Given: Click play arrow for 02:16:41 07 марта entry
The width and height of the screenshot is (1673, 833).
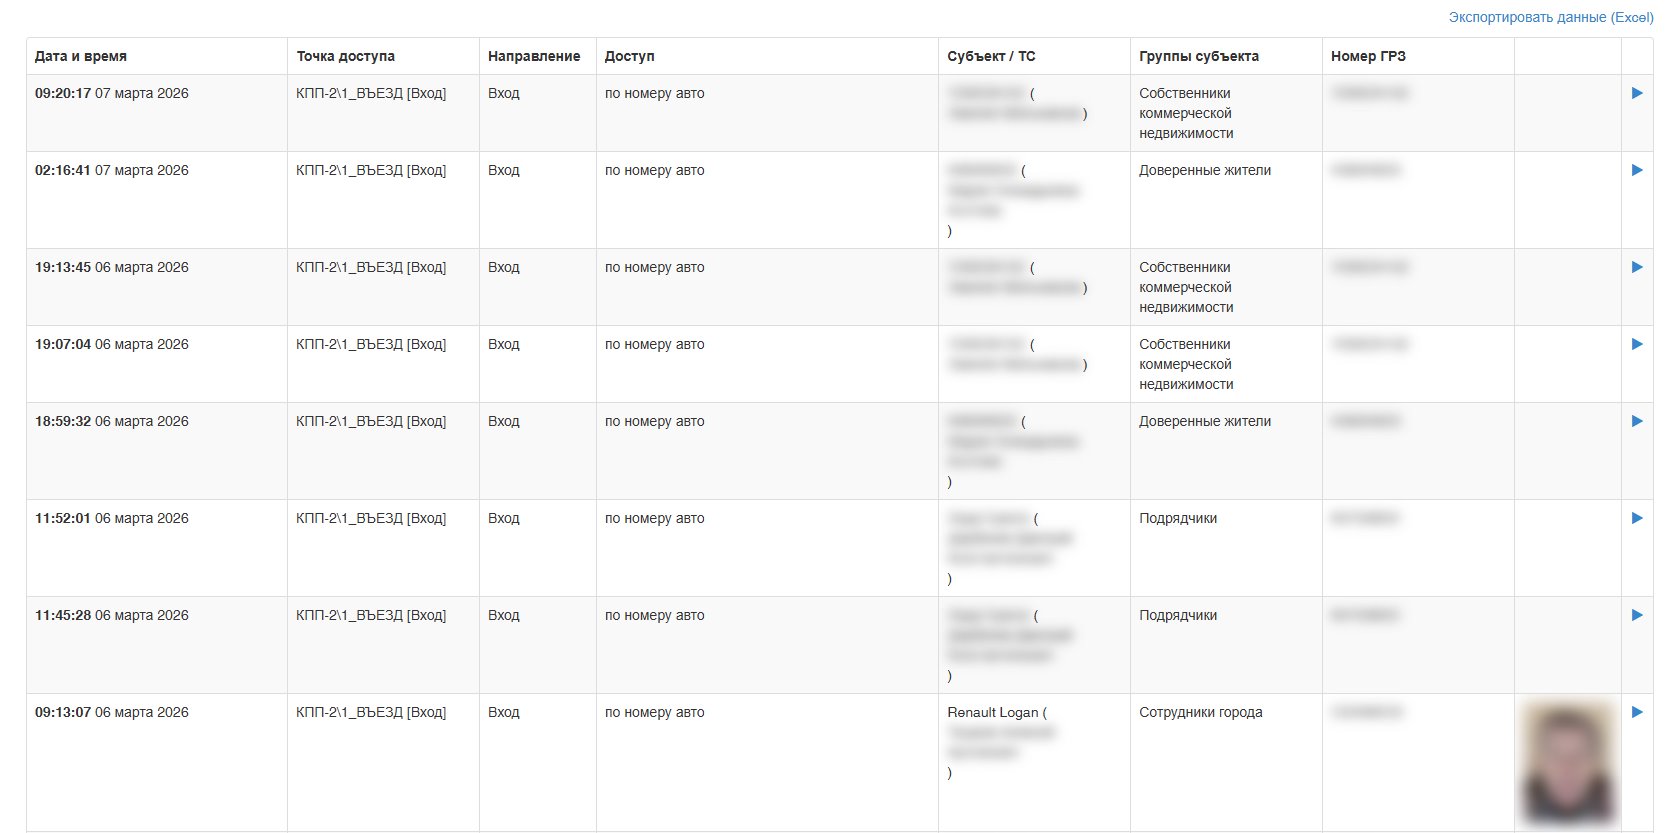Looking at the screenshot, I should pyautogui.click(x=1636, y=170).
